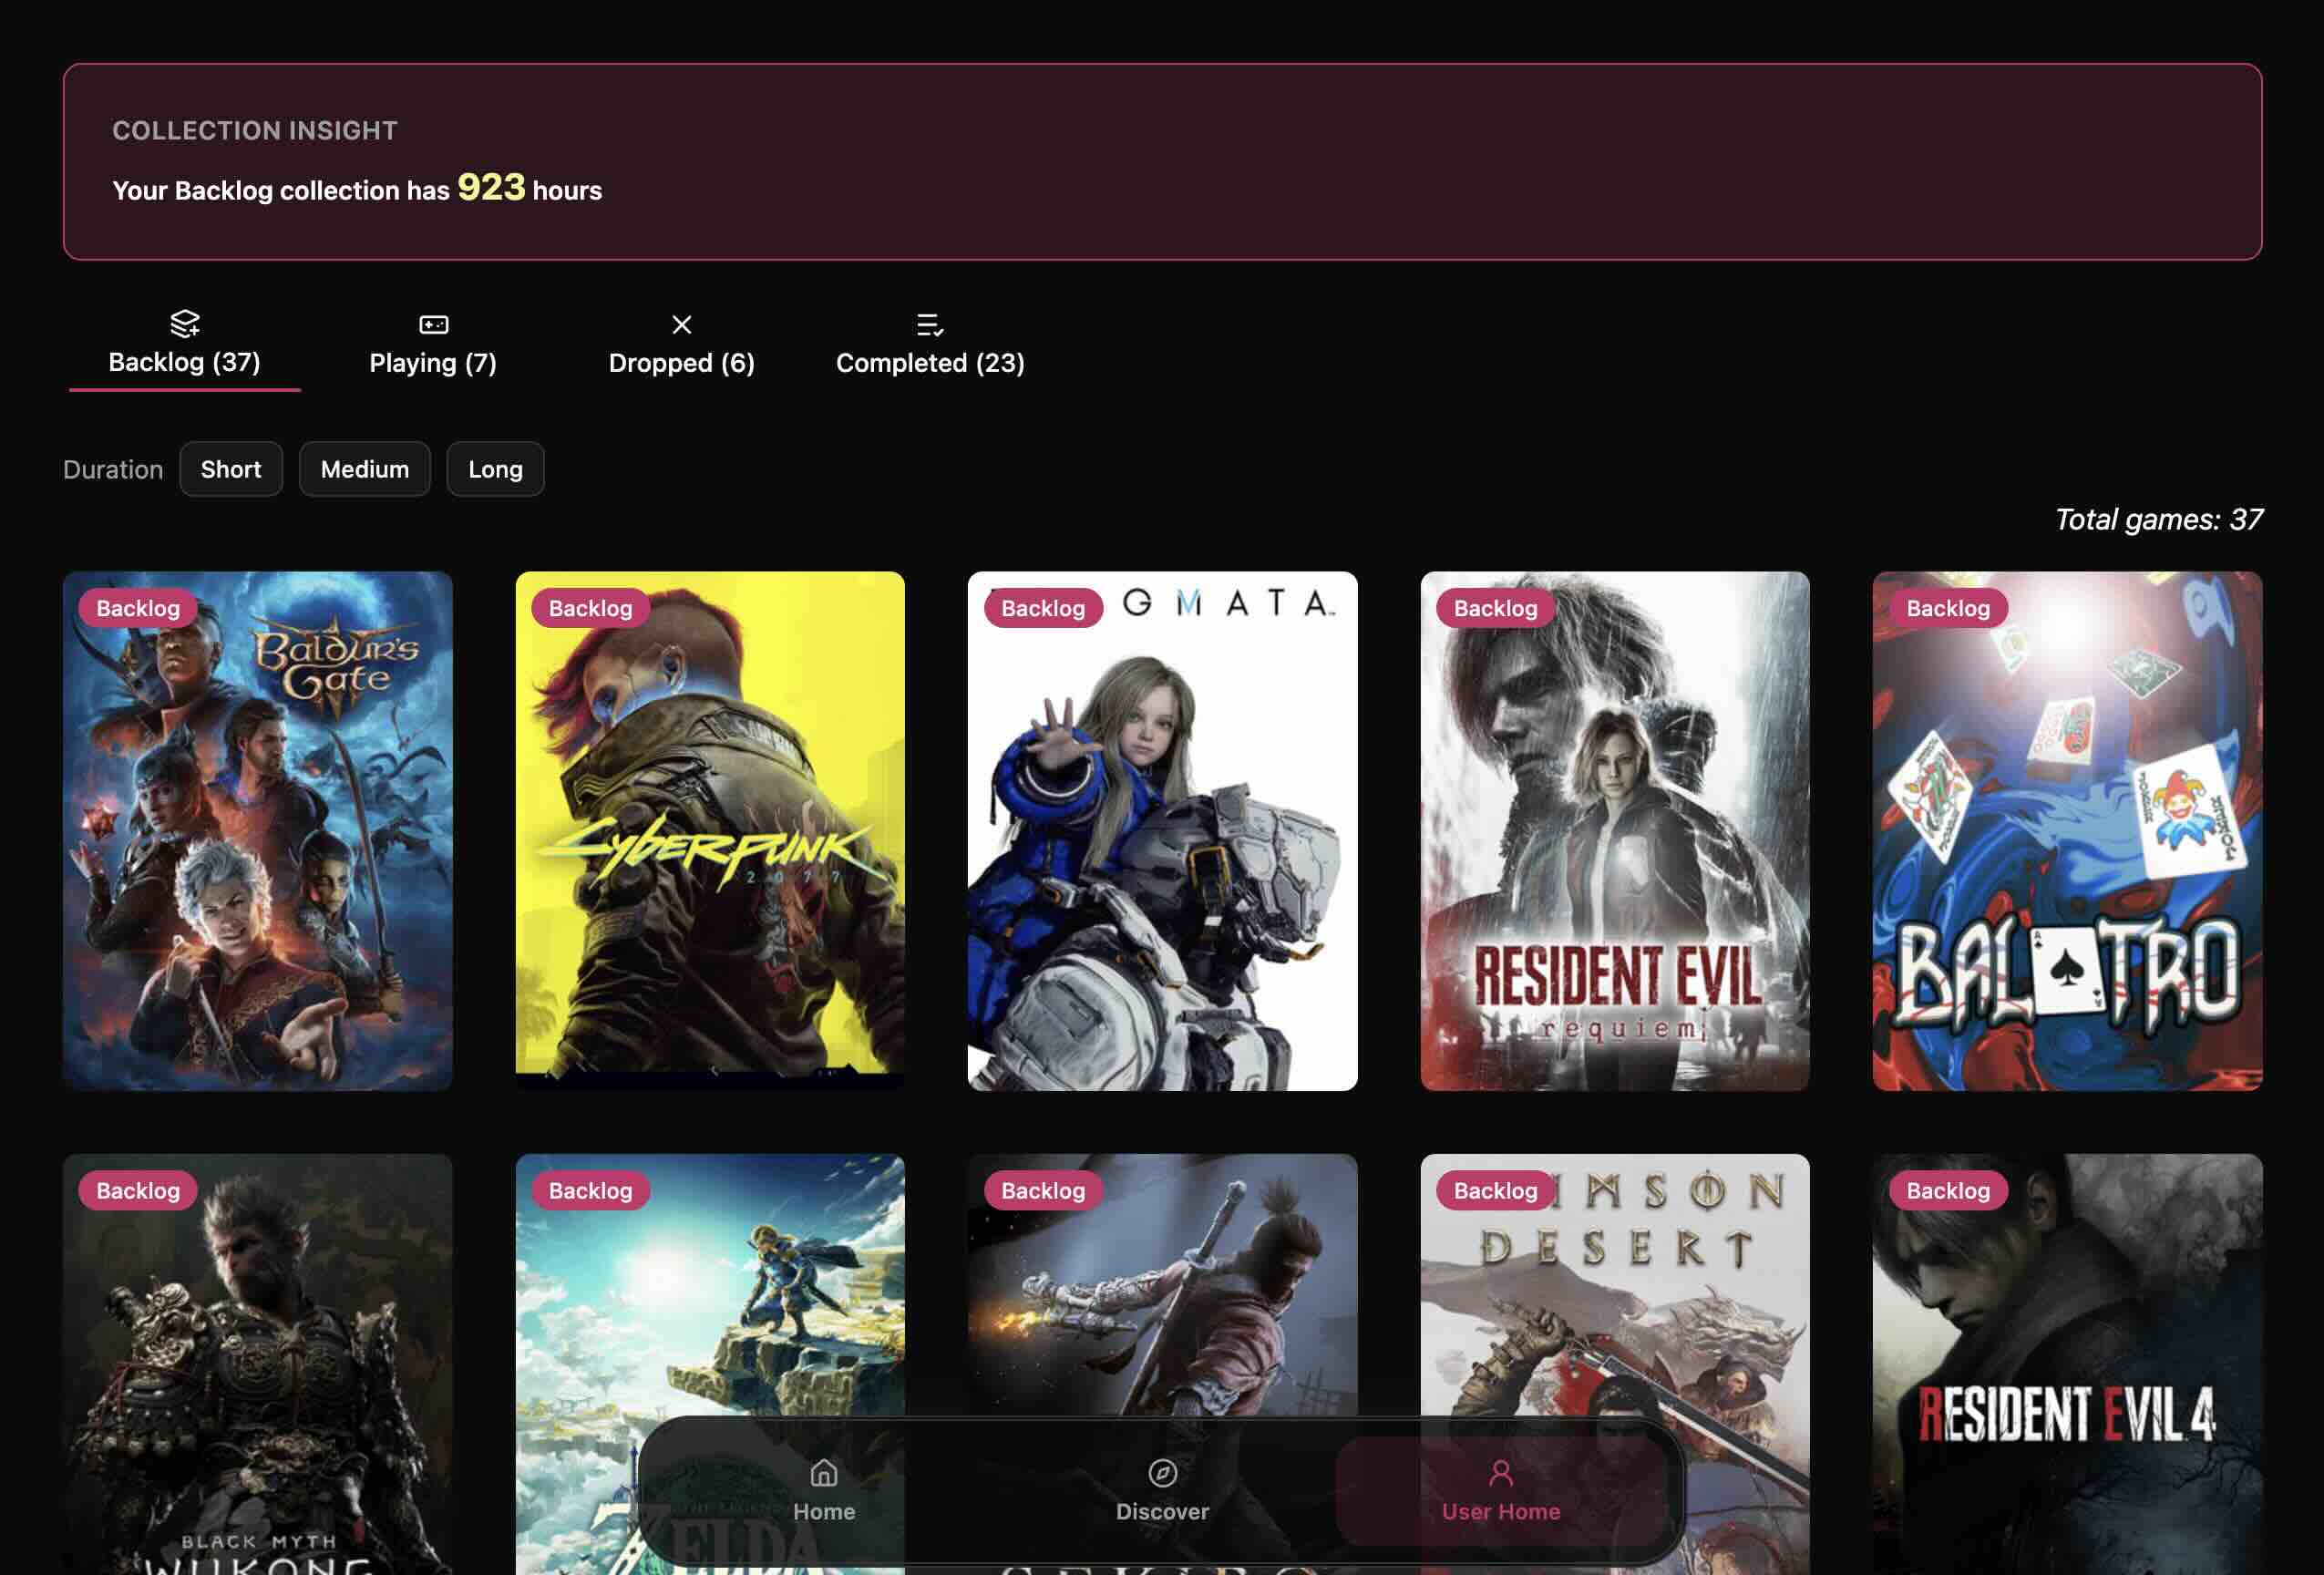The image size is (2324, 1575).
Task: Click Backlog badge on Black Myth Wukong
Action: pyautogui.click(x=138, y=1190)
